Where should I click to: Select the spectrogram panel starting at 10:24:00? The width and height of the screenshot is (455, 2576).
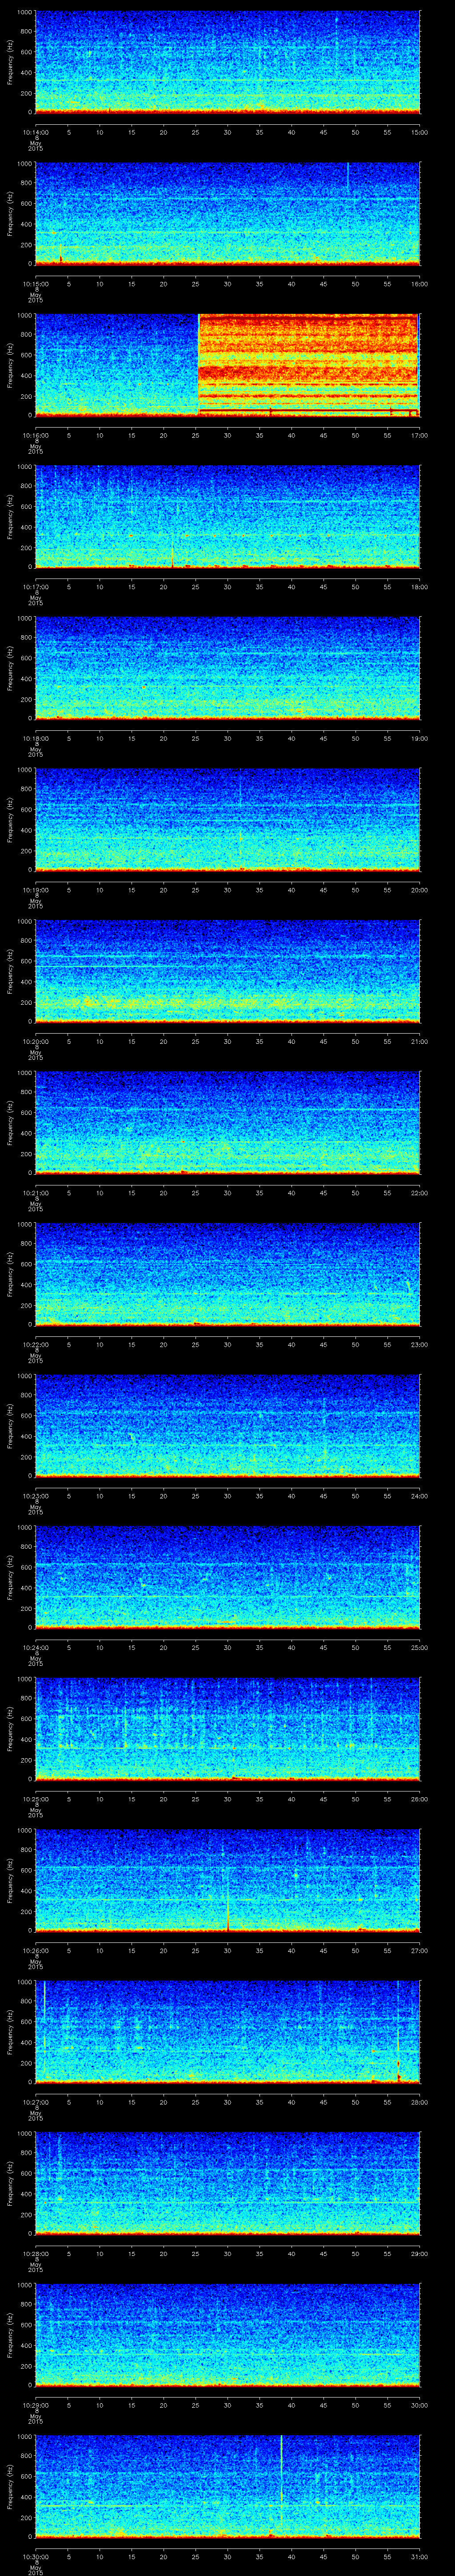point(227,1577)
